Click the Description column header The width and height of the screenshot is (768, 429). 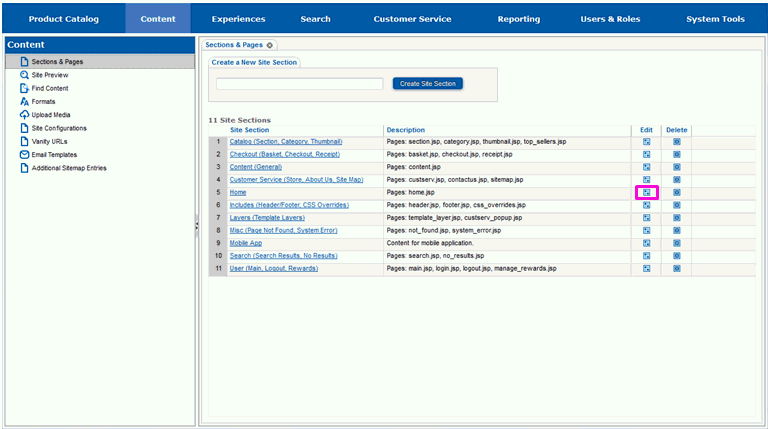pos(406,130)
